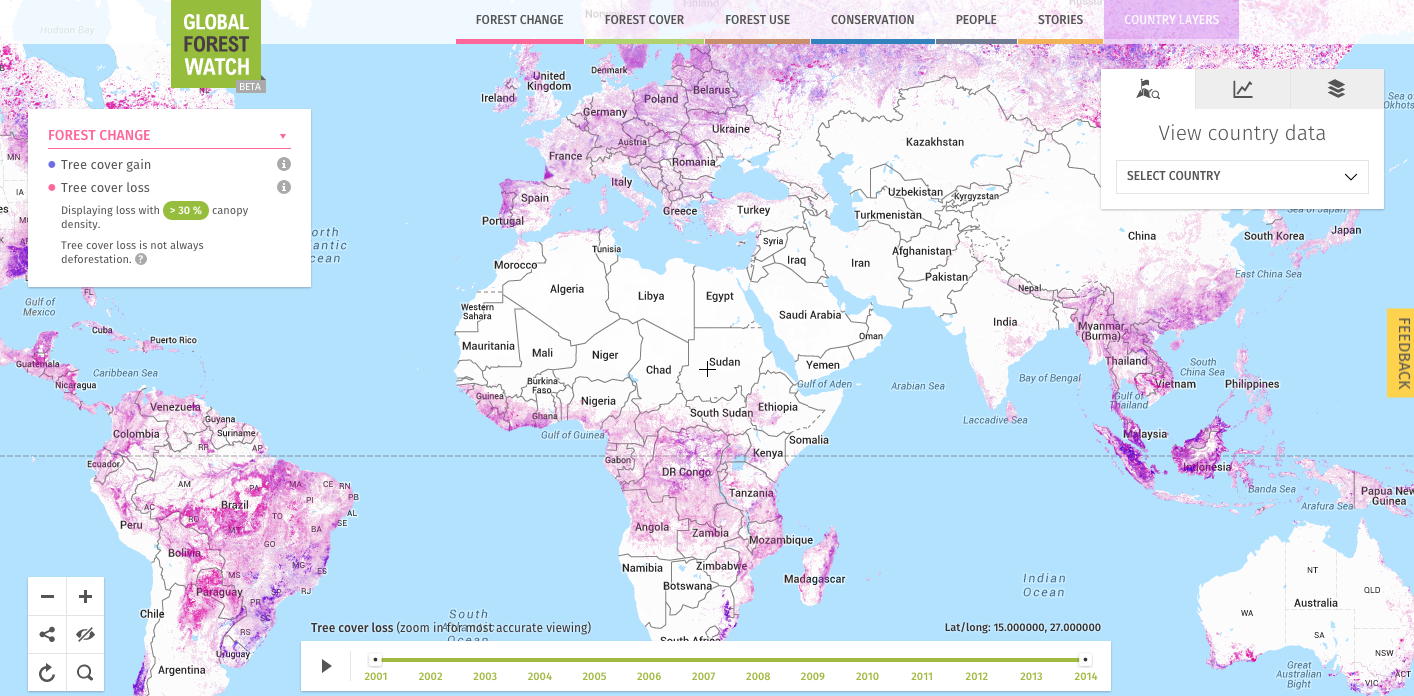1414x696 pixels.
Task: Play the tree cover loss timeline
Action: tap(326, 666)
